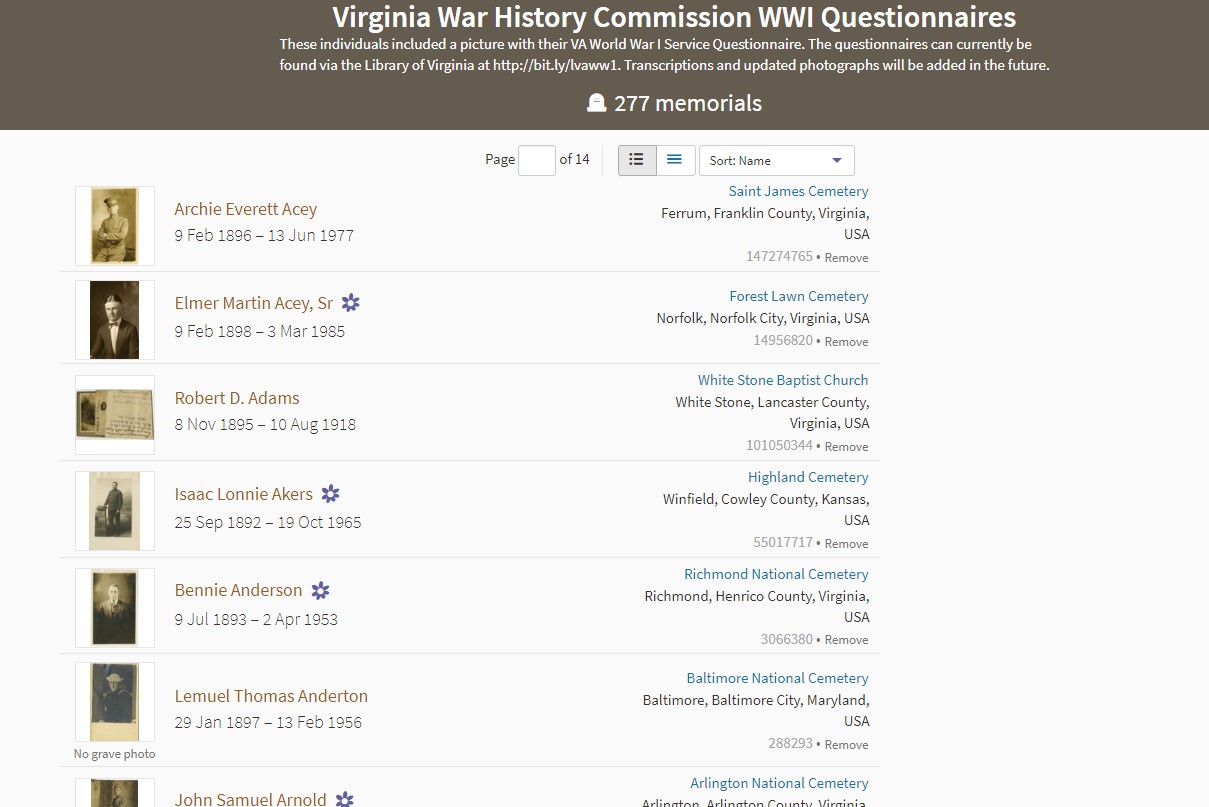Click the flower icon next to Bennie Anderson
Viewport: 1209px width, 807px height.
320,590
